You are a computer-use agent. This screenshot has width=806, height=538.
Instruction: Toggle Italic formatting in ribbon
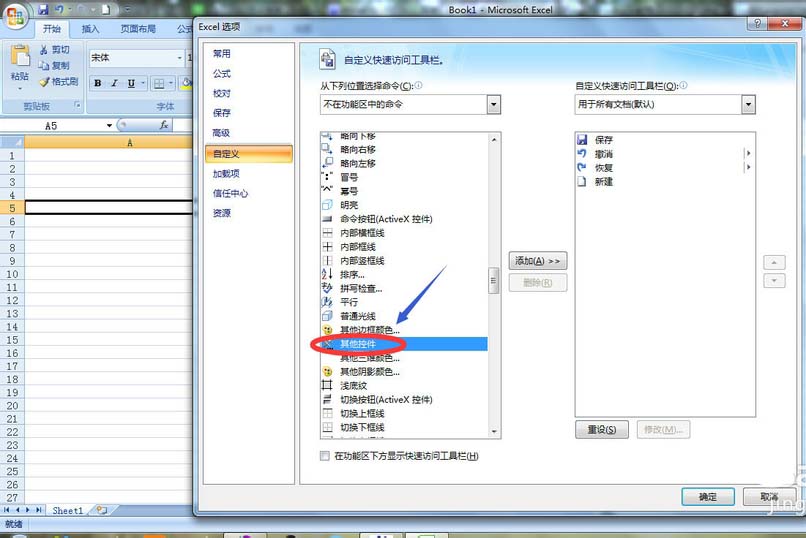tap(115, 83)
